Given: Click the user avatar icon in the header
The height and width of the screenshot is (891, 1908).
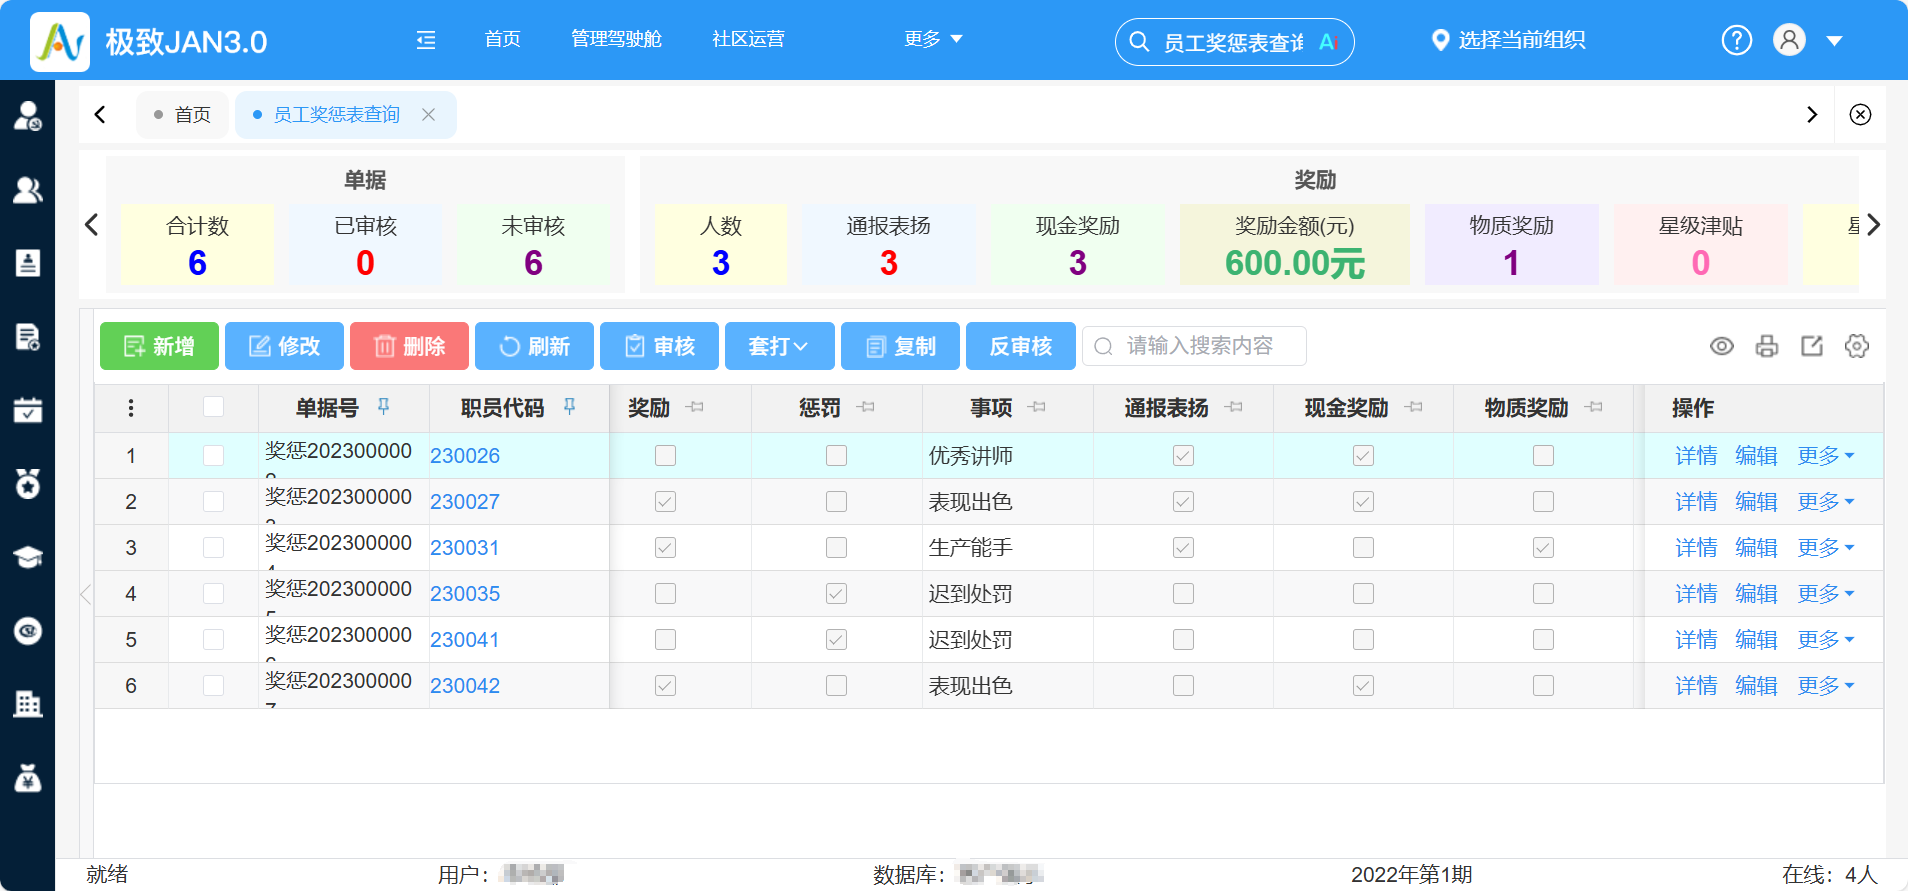Looking at the screenshot, I should 1789,41.
